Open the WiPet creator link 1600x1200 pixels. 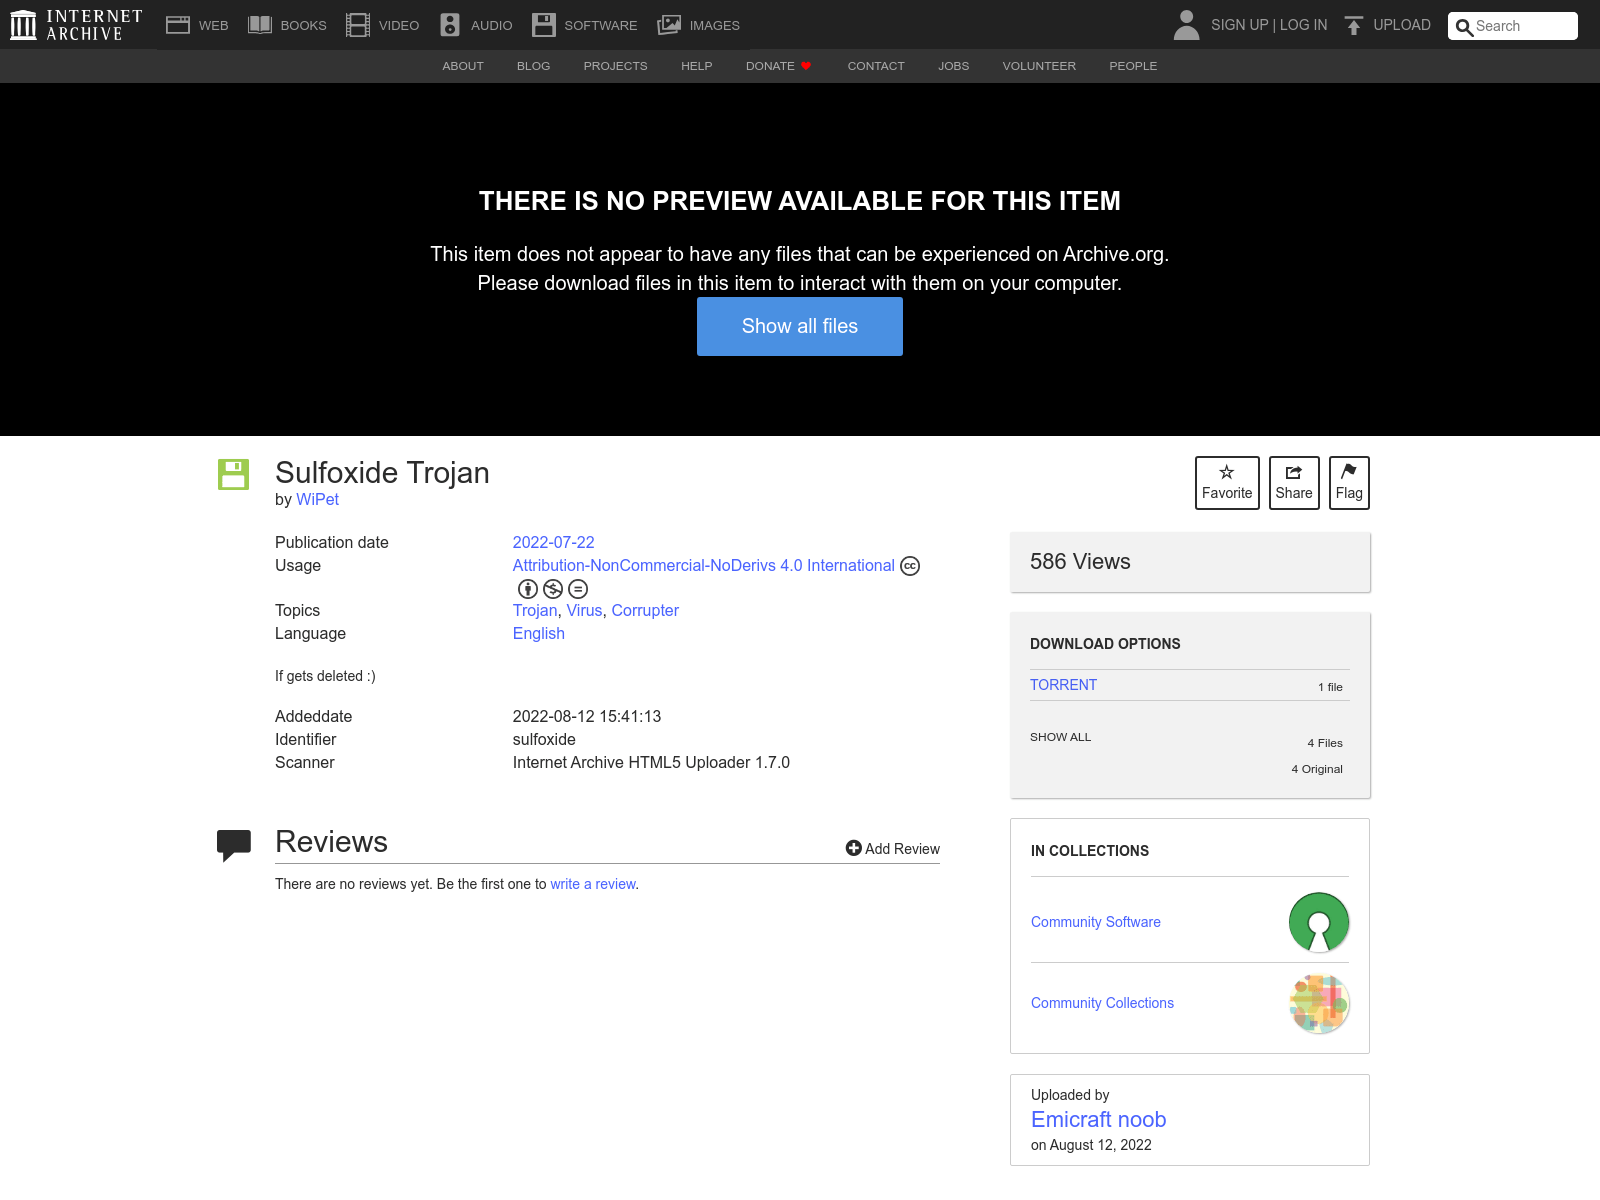click(317, 499)
